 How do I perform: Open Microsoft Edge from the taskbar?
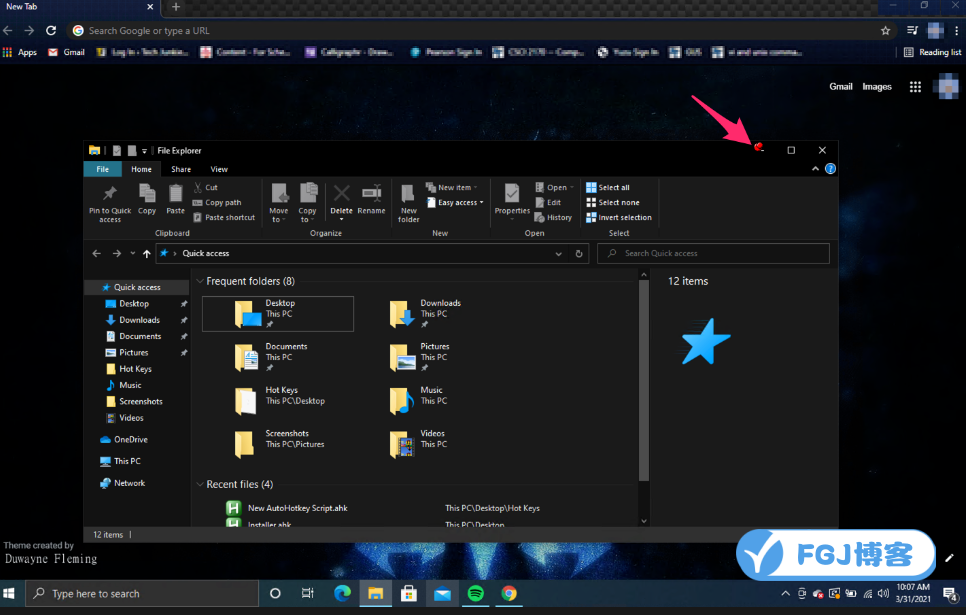(342, 593)
